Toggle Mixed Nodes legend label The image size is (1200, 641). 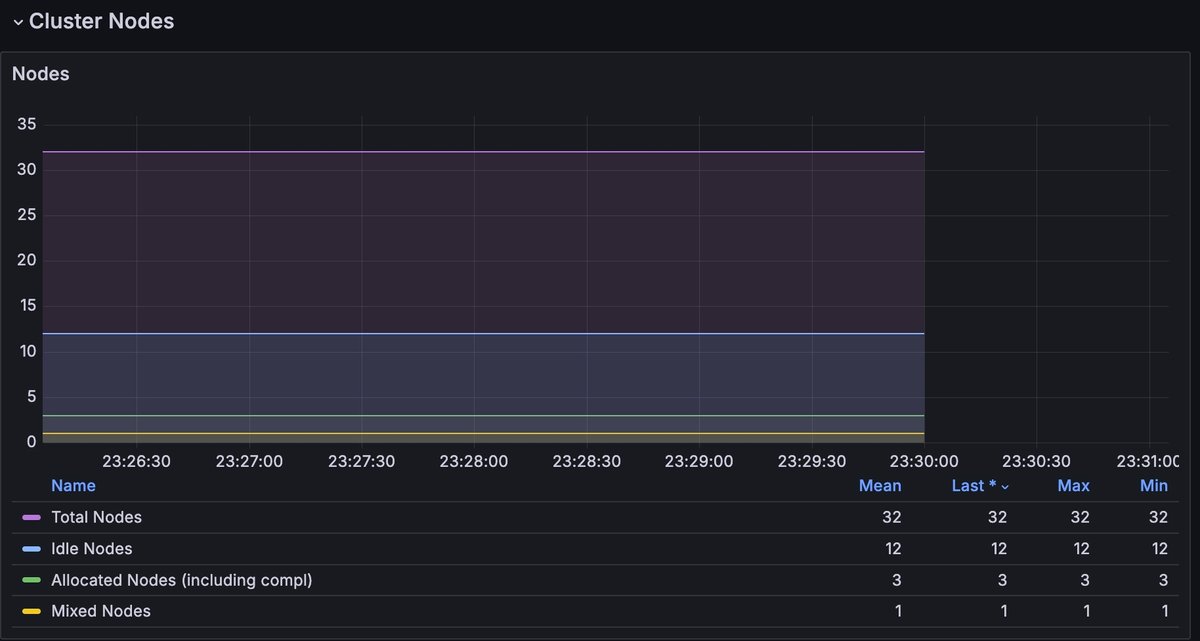coord(100,611)
